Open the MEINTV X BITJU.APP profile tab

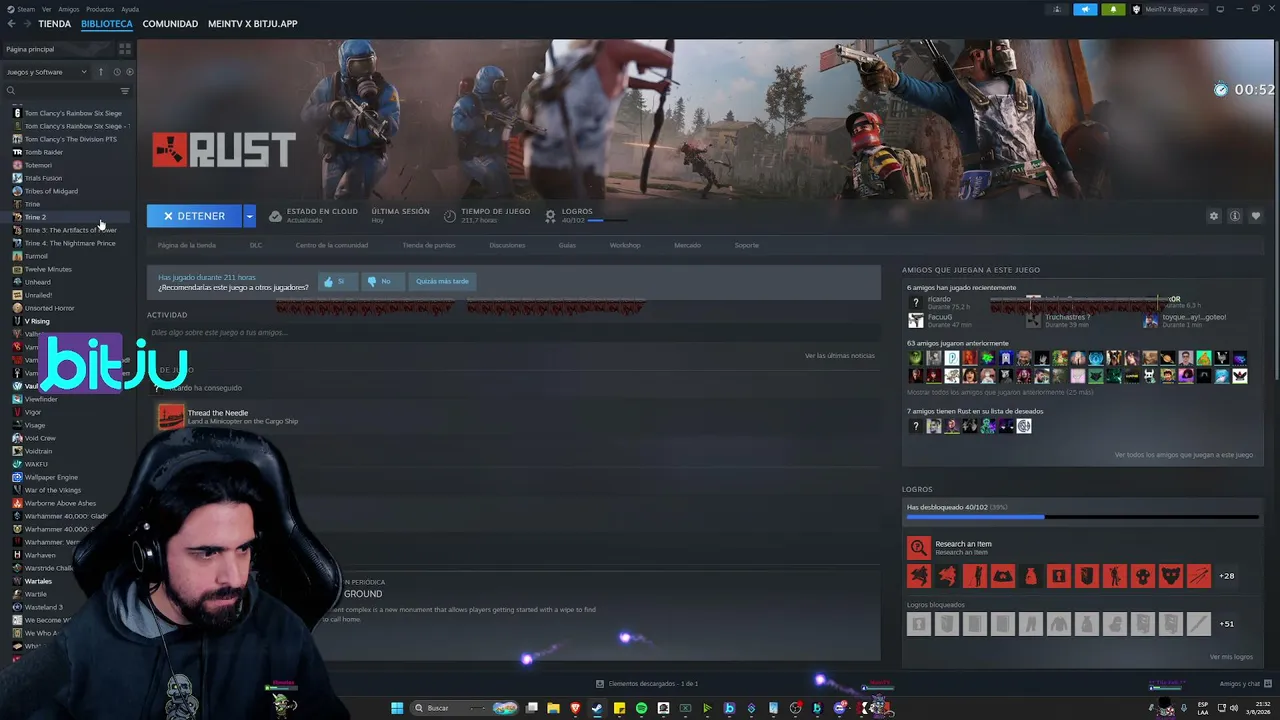pyautogui.click(x=253, y=24)
